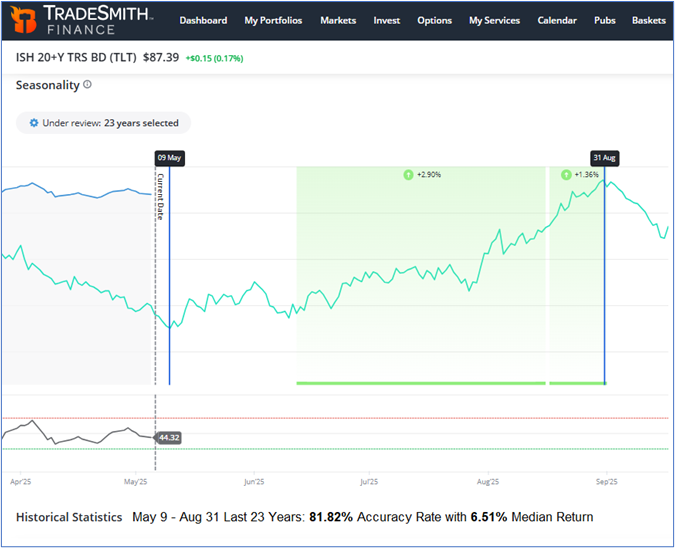Click the +1.36% seasonal window label

[x=586, y=175]
